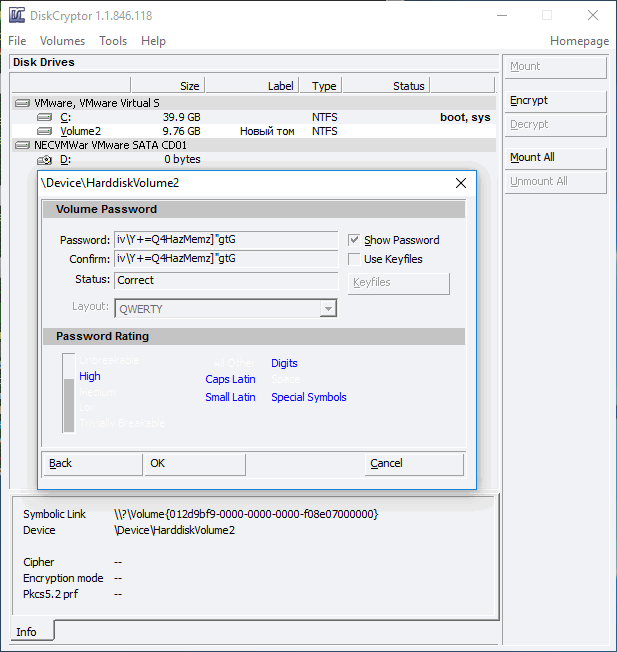Close the HarddiskVolume2 password dialog
617x652 pixels.
(461, 183)
